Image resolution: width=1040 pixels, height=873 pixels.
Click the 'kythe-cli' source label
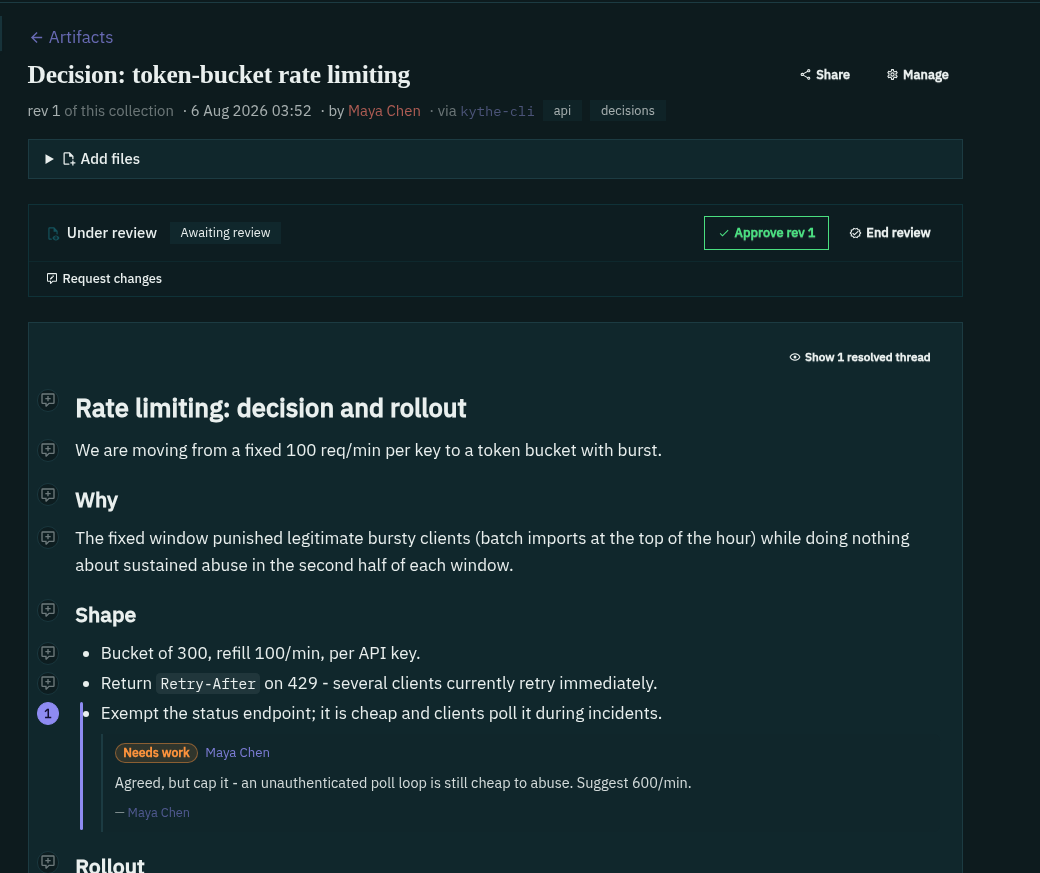point(497,111)
